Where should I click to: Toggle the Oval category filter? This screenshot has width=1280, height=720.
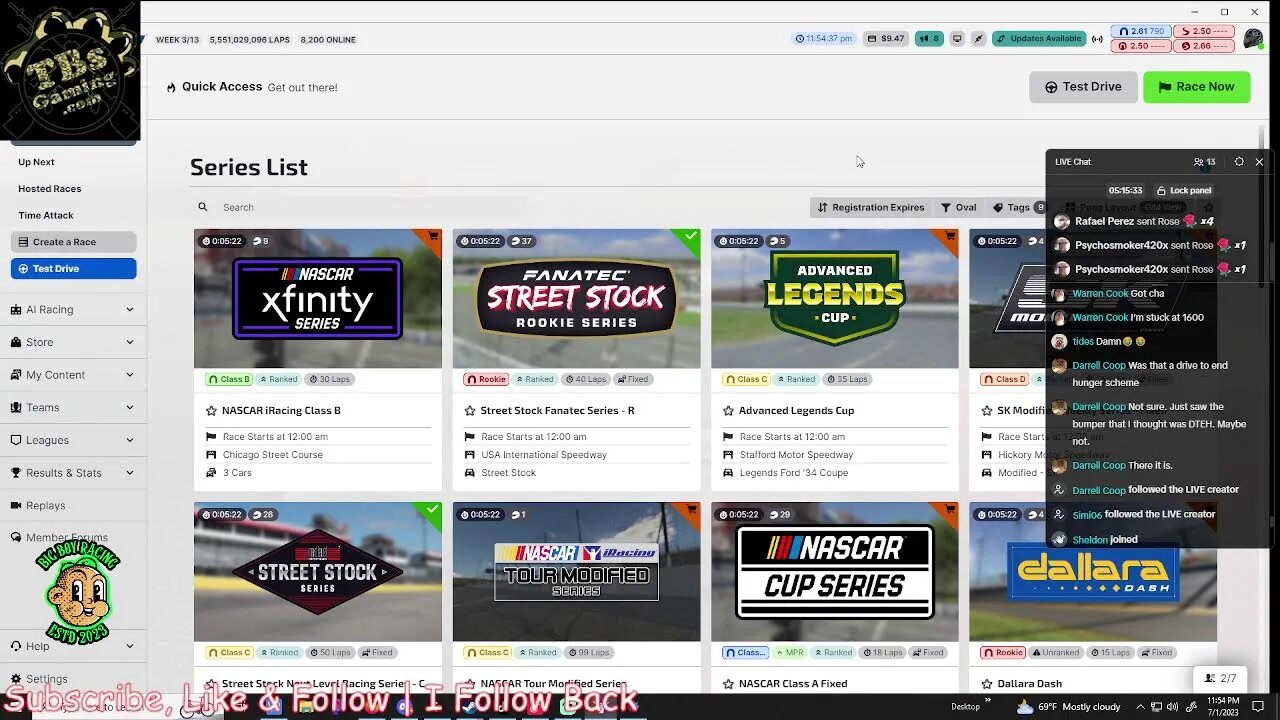pyautogui.click(x=959, y=207)
